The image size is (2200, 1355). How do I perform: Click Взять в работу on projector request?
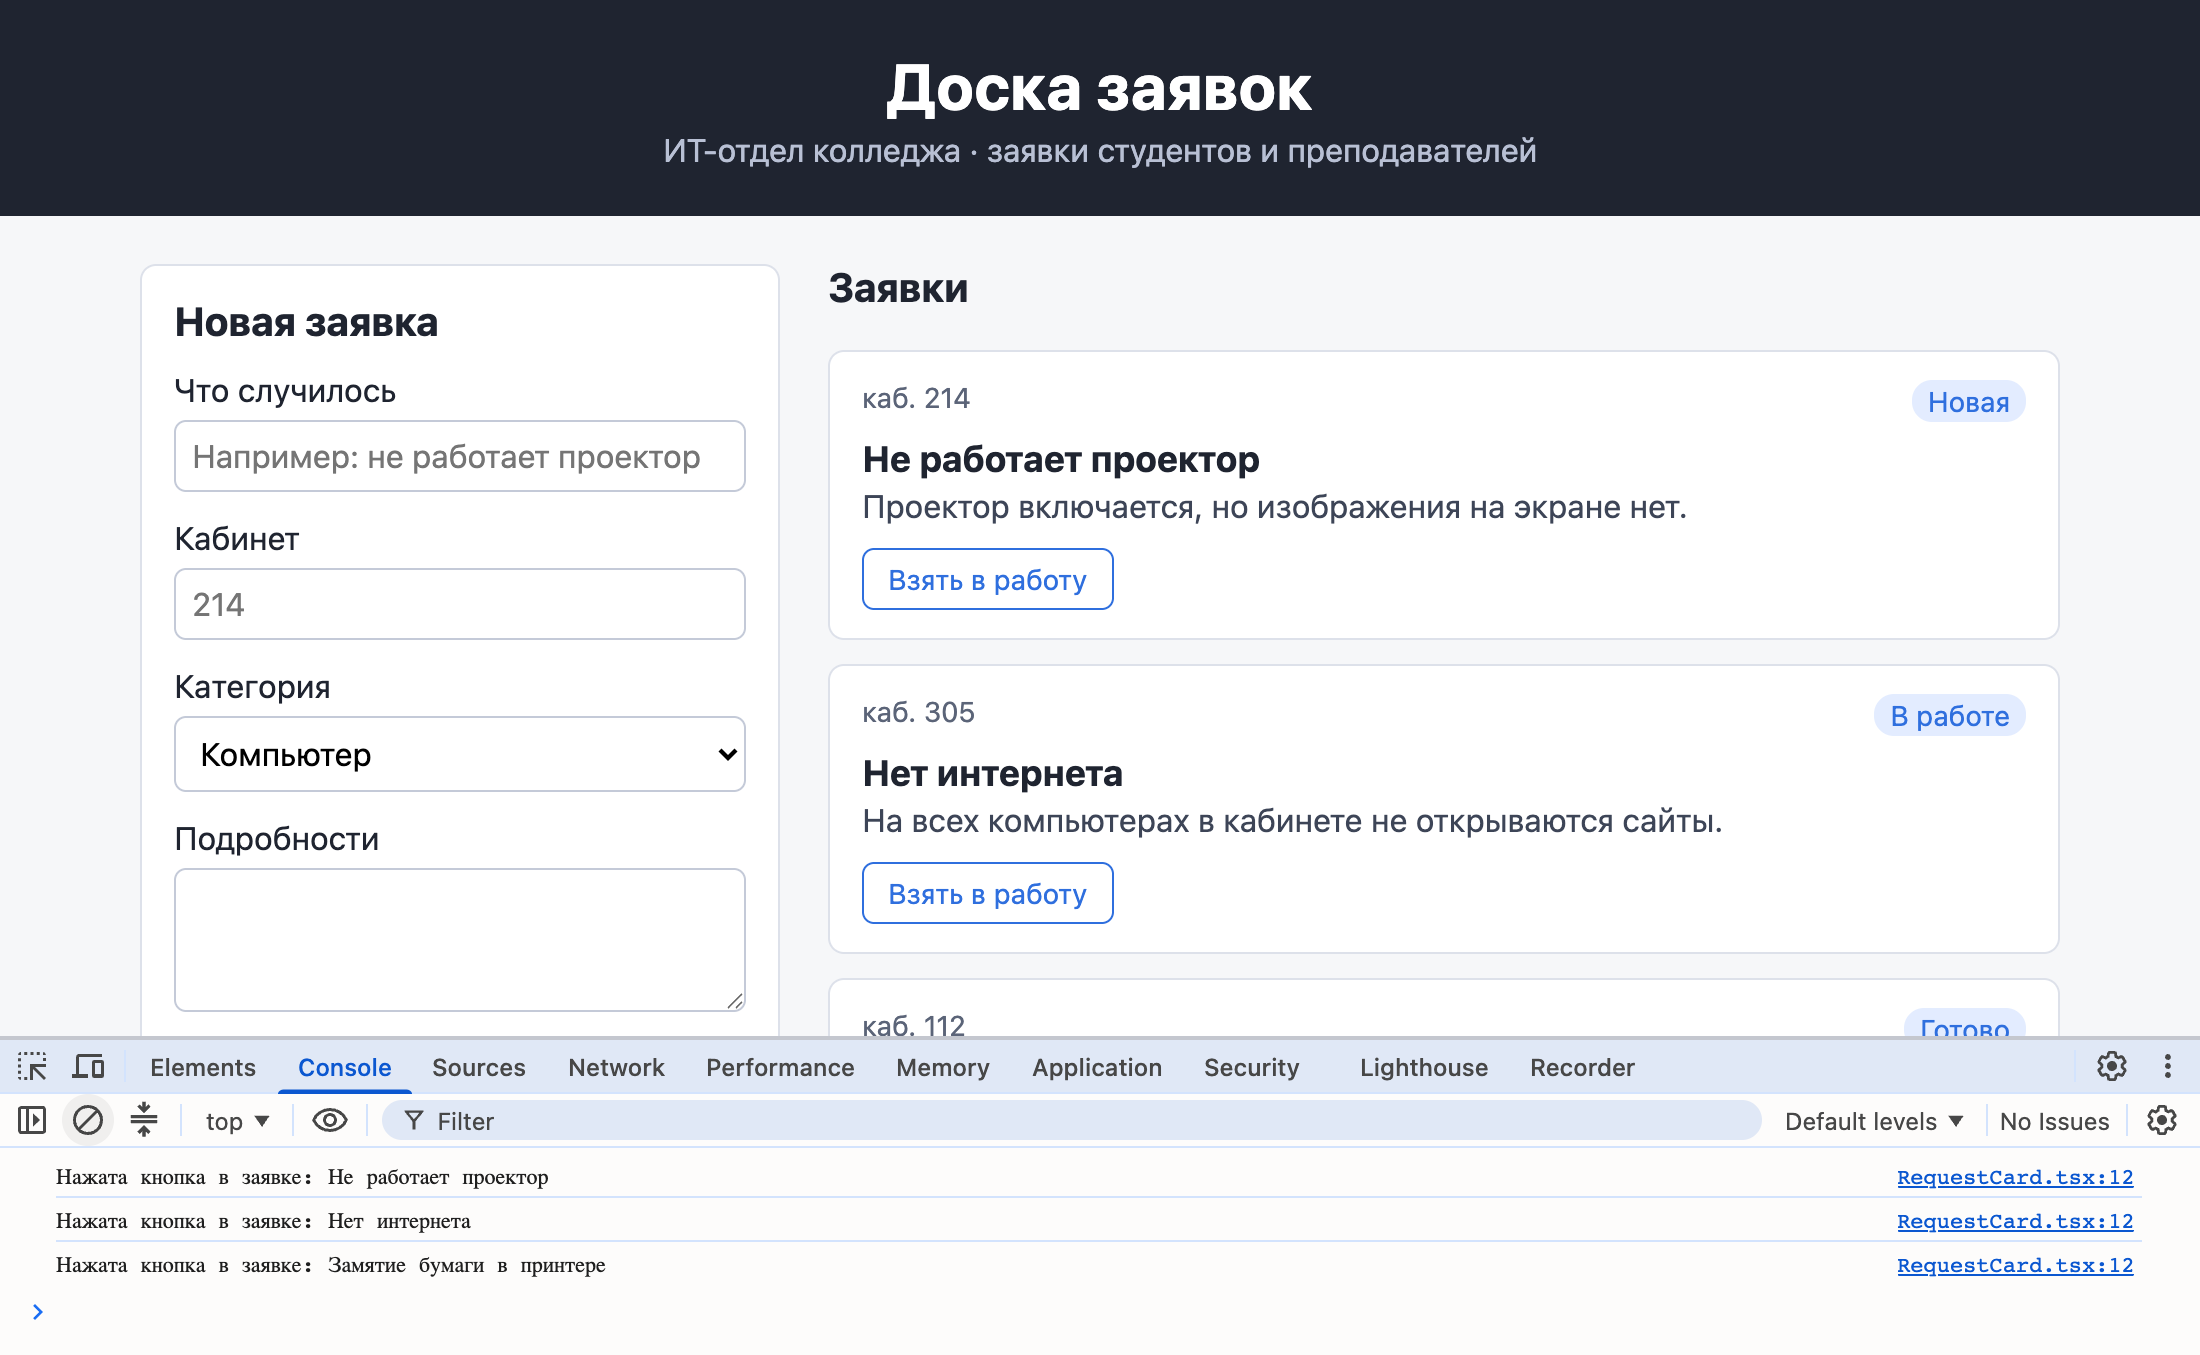(988, 579)
